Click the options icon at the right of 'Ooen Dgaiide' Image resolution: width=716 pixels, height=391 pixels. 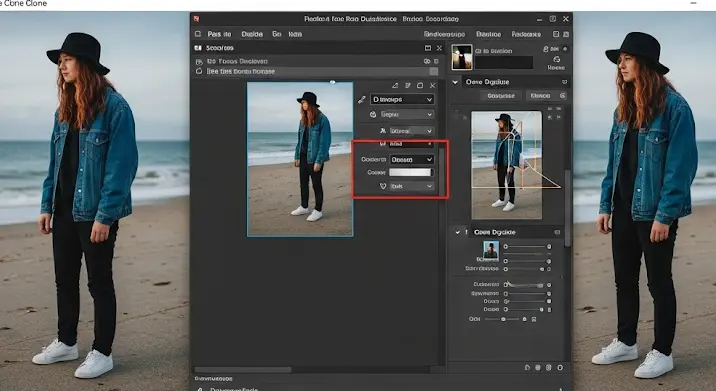pos(557,232)
